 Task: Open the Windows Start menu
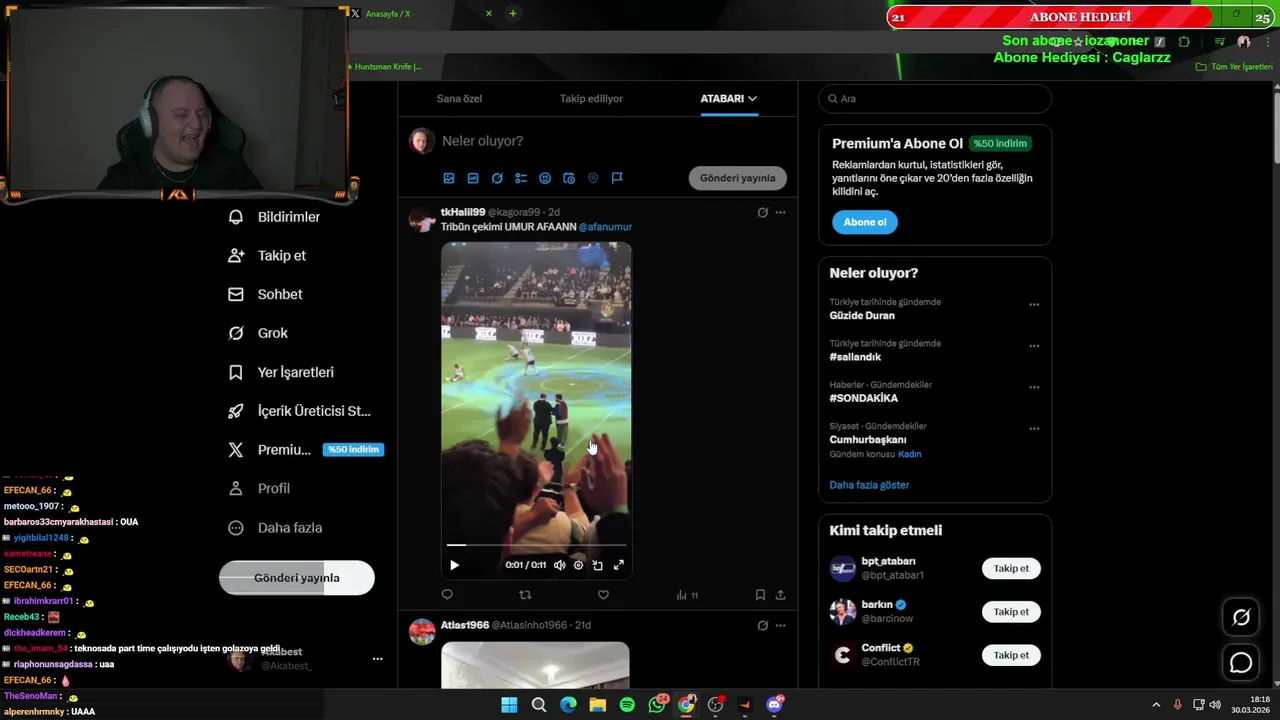coord(509,705)
